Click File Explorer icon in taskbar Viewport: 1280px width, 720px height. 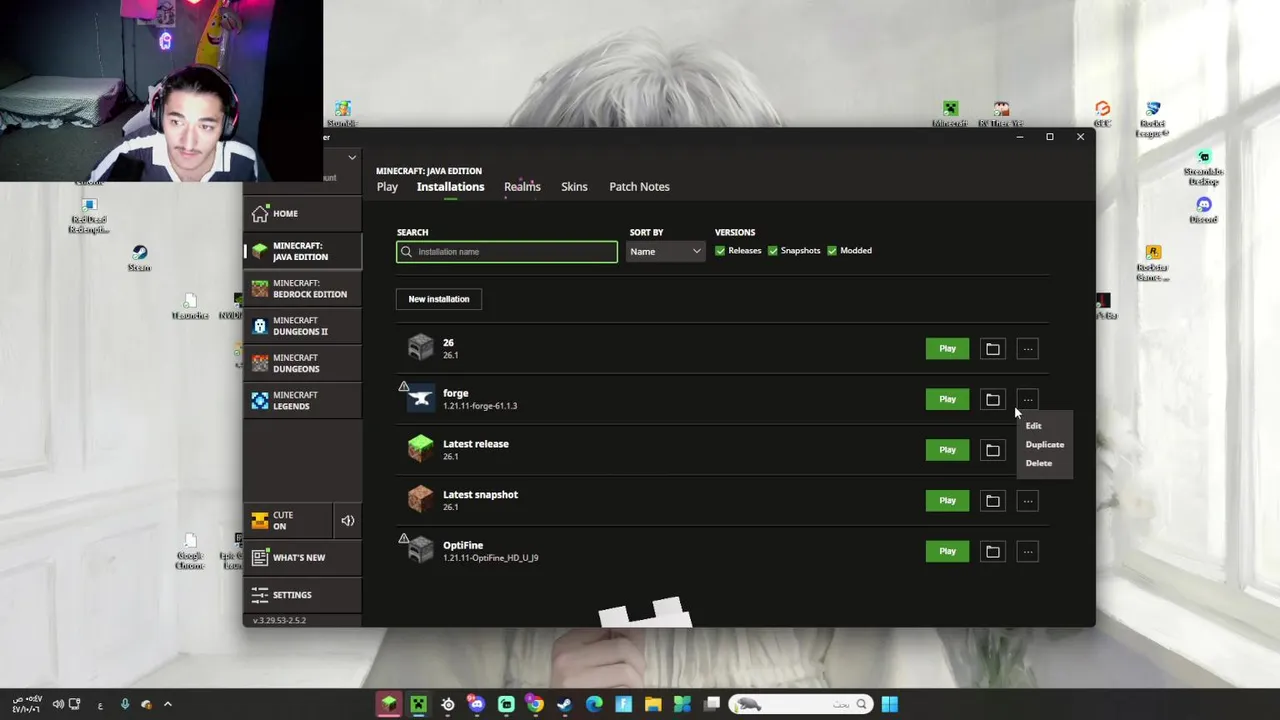coord(653,704)
